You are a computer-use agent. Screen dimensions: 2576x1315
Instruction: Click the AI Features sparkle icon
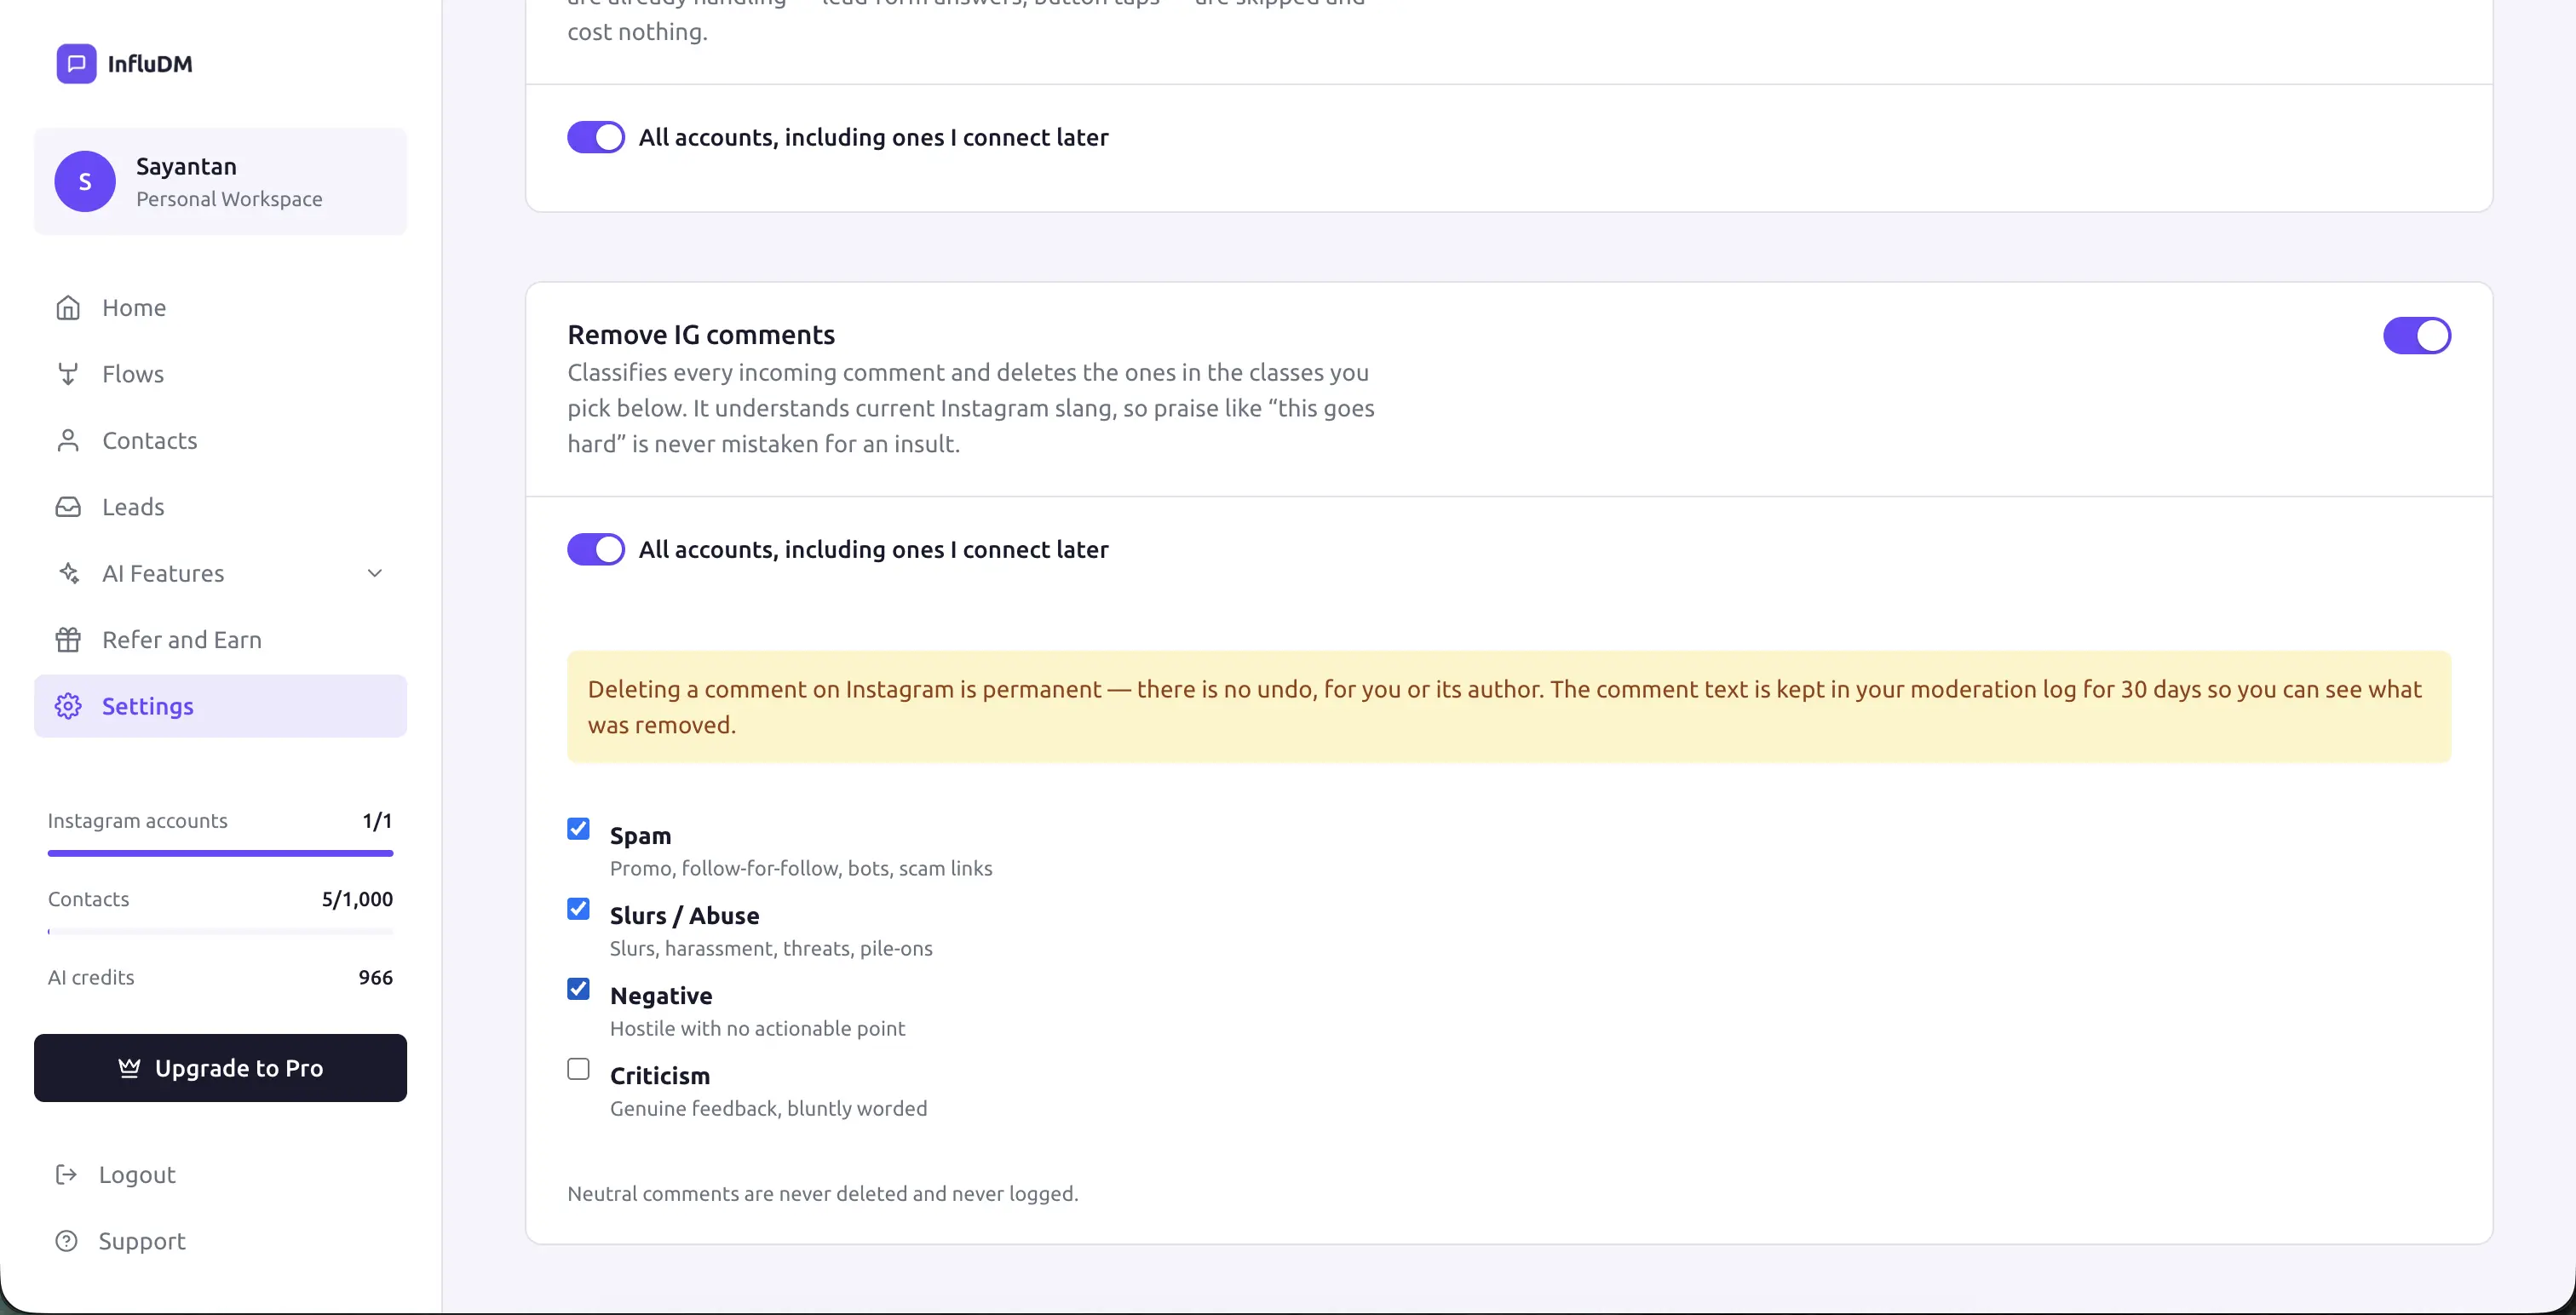68,573
